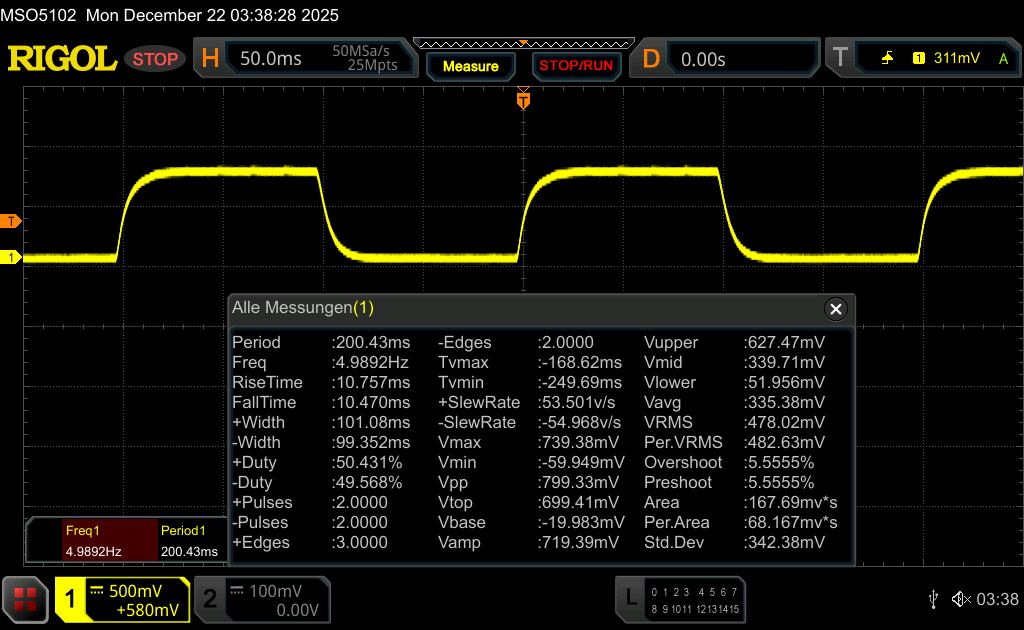The image size is (1024, 630).
Task: Select the Freq1 measurement result
Action: click(92, 541)
